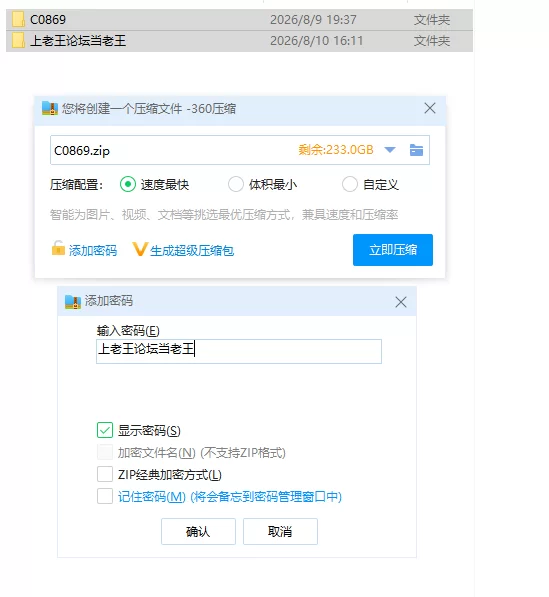Image resolution: width=549 pixels, height=597 pixels.
Task: Open the 生成超级压缩包 link
Action: tap(192, 251)
